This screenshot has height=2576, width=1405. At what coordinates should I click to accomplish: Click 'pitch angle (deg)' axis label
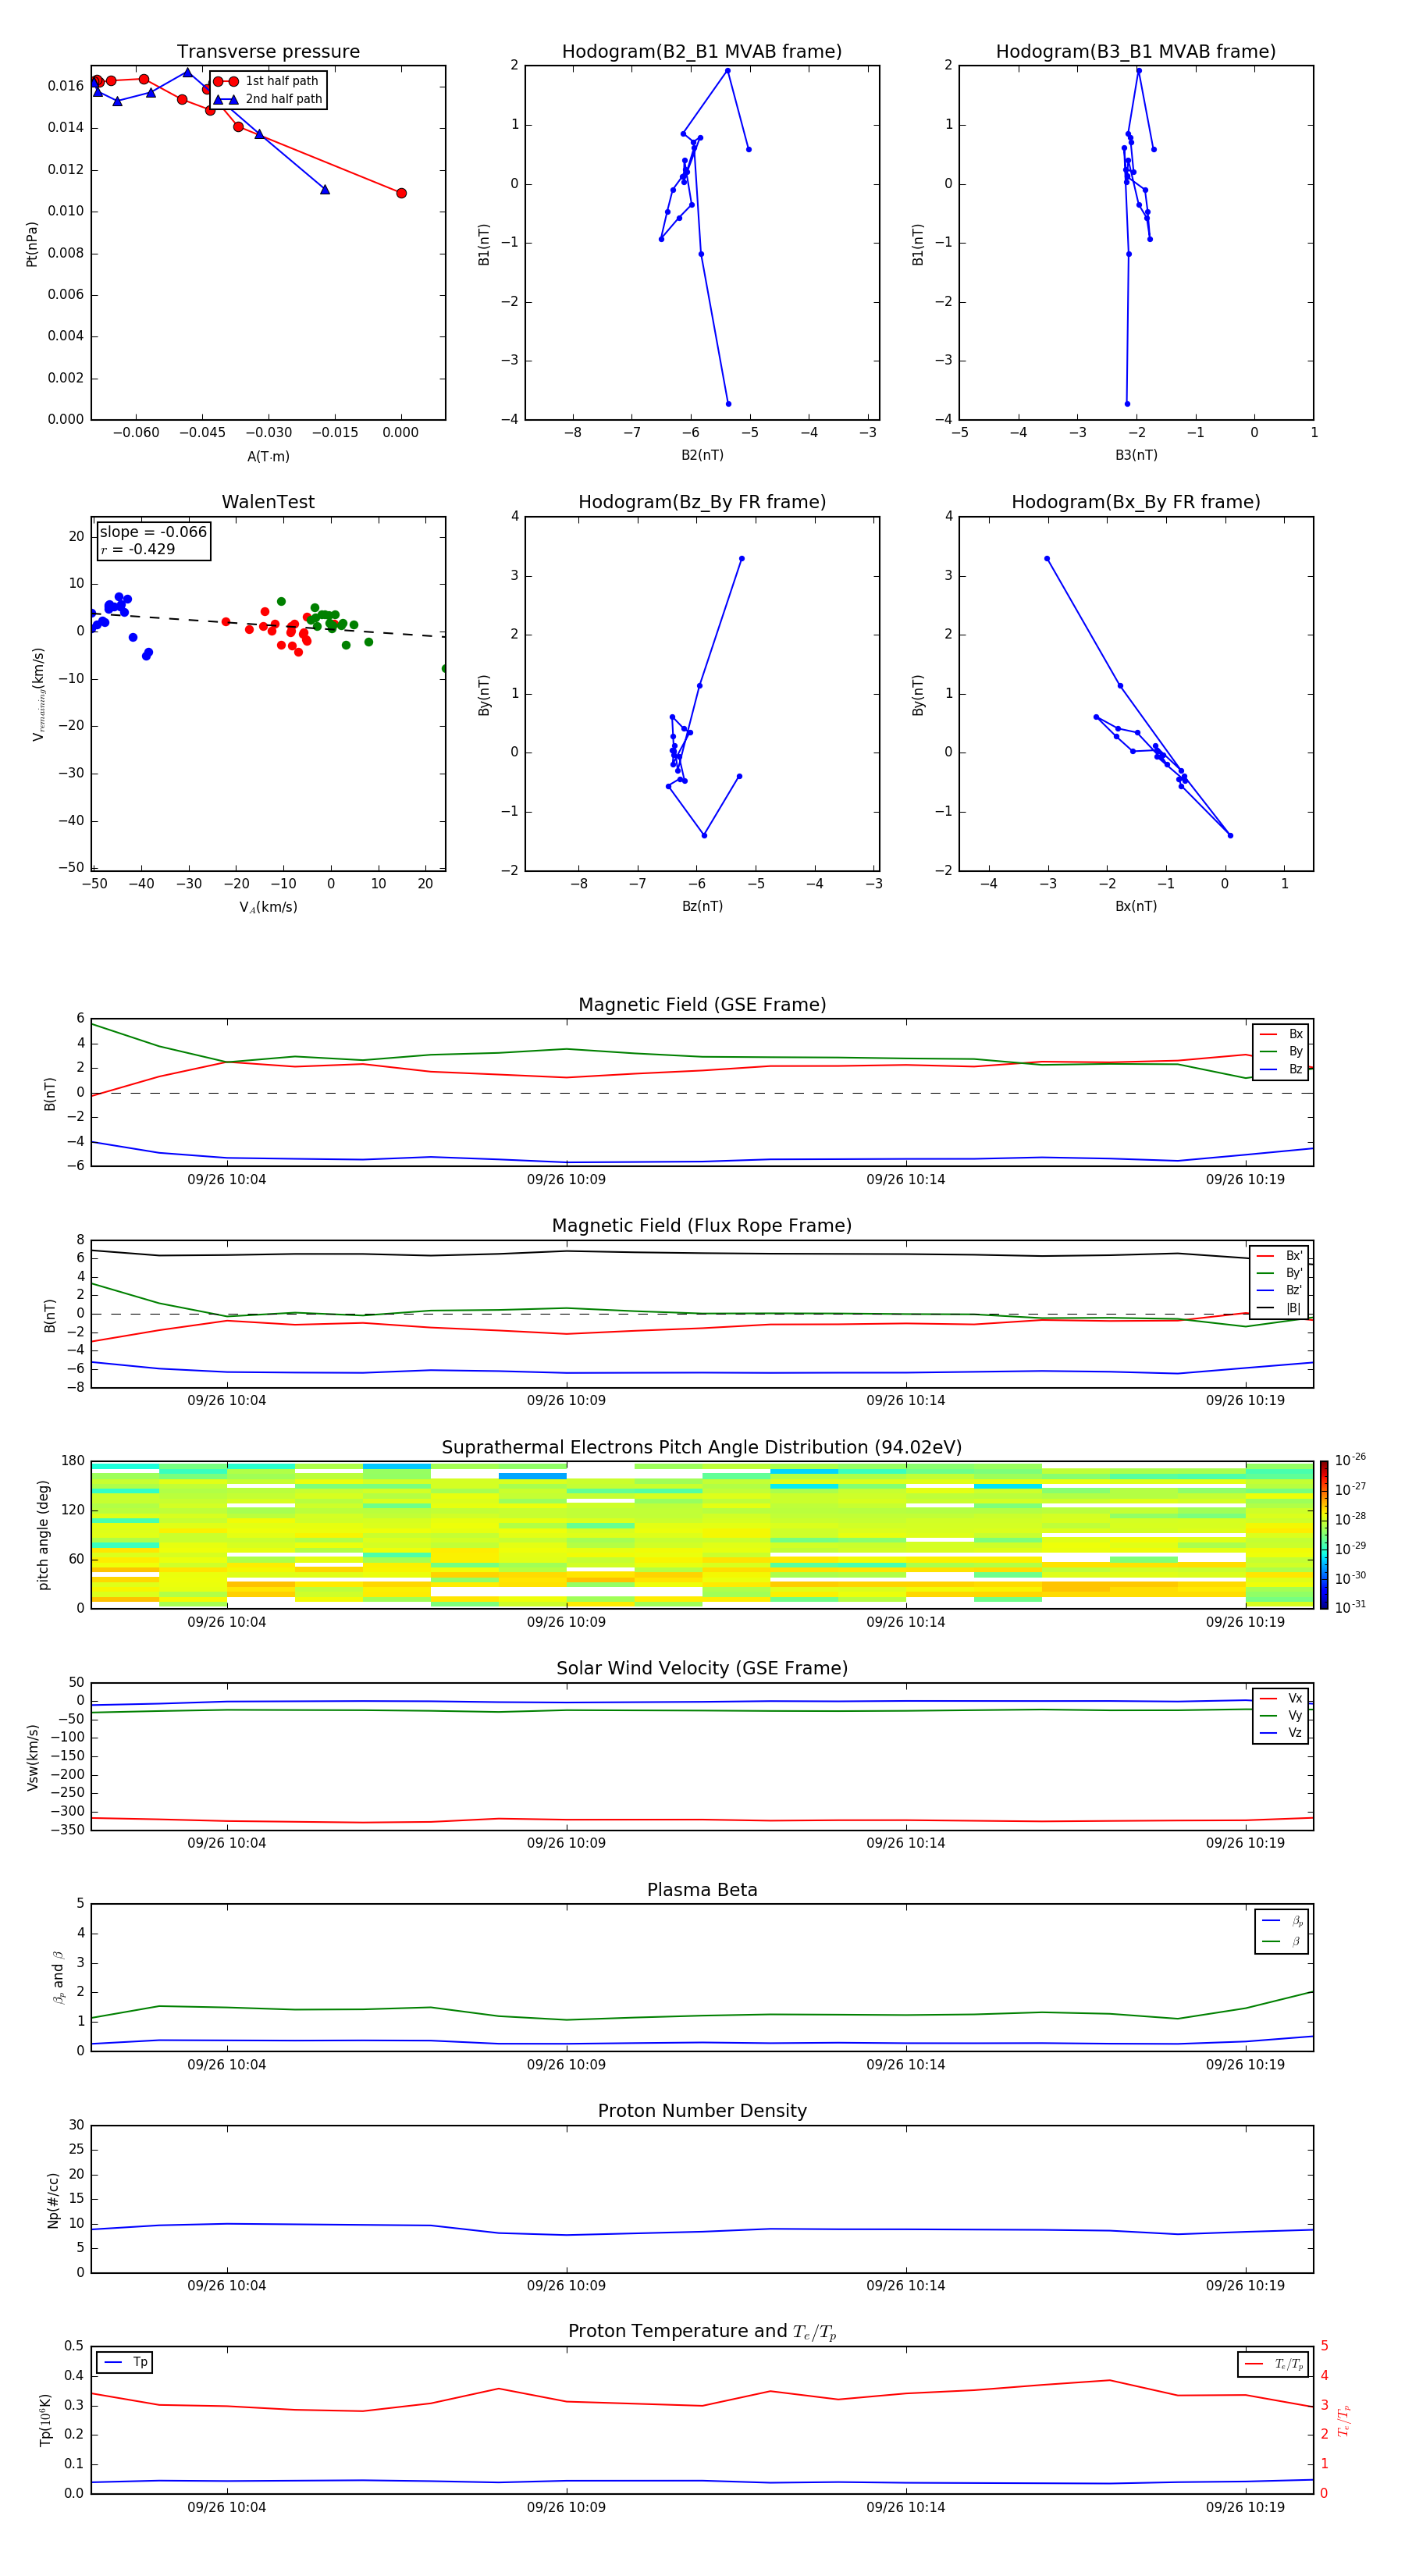click(43, 1535)
